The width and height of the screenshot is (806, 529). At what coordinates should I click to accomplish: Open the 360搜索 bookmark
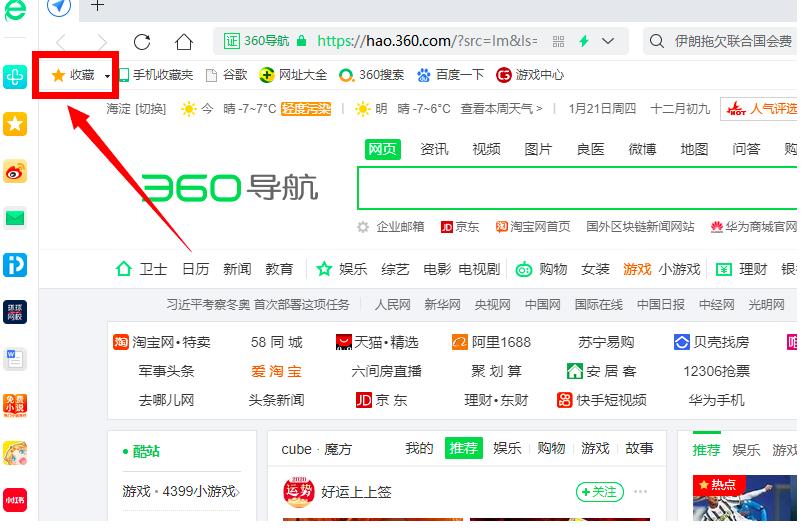pos(371,75)
